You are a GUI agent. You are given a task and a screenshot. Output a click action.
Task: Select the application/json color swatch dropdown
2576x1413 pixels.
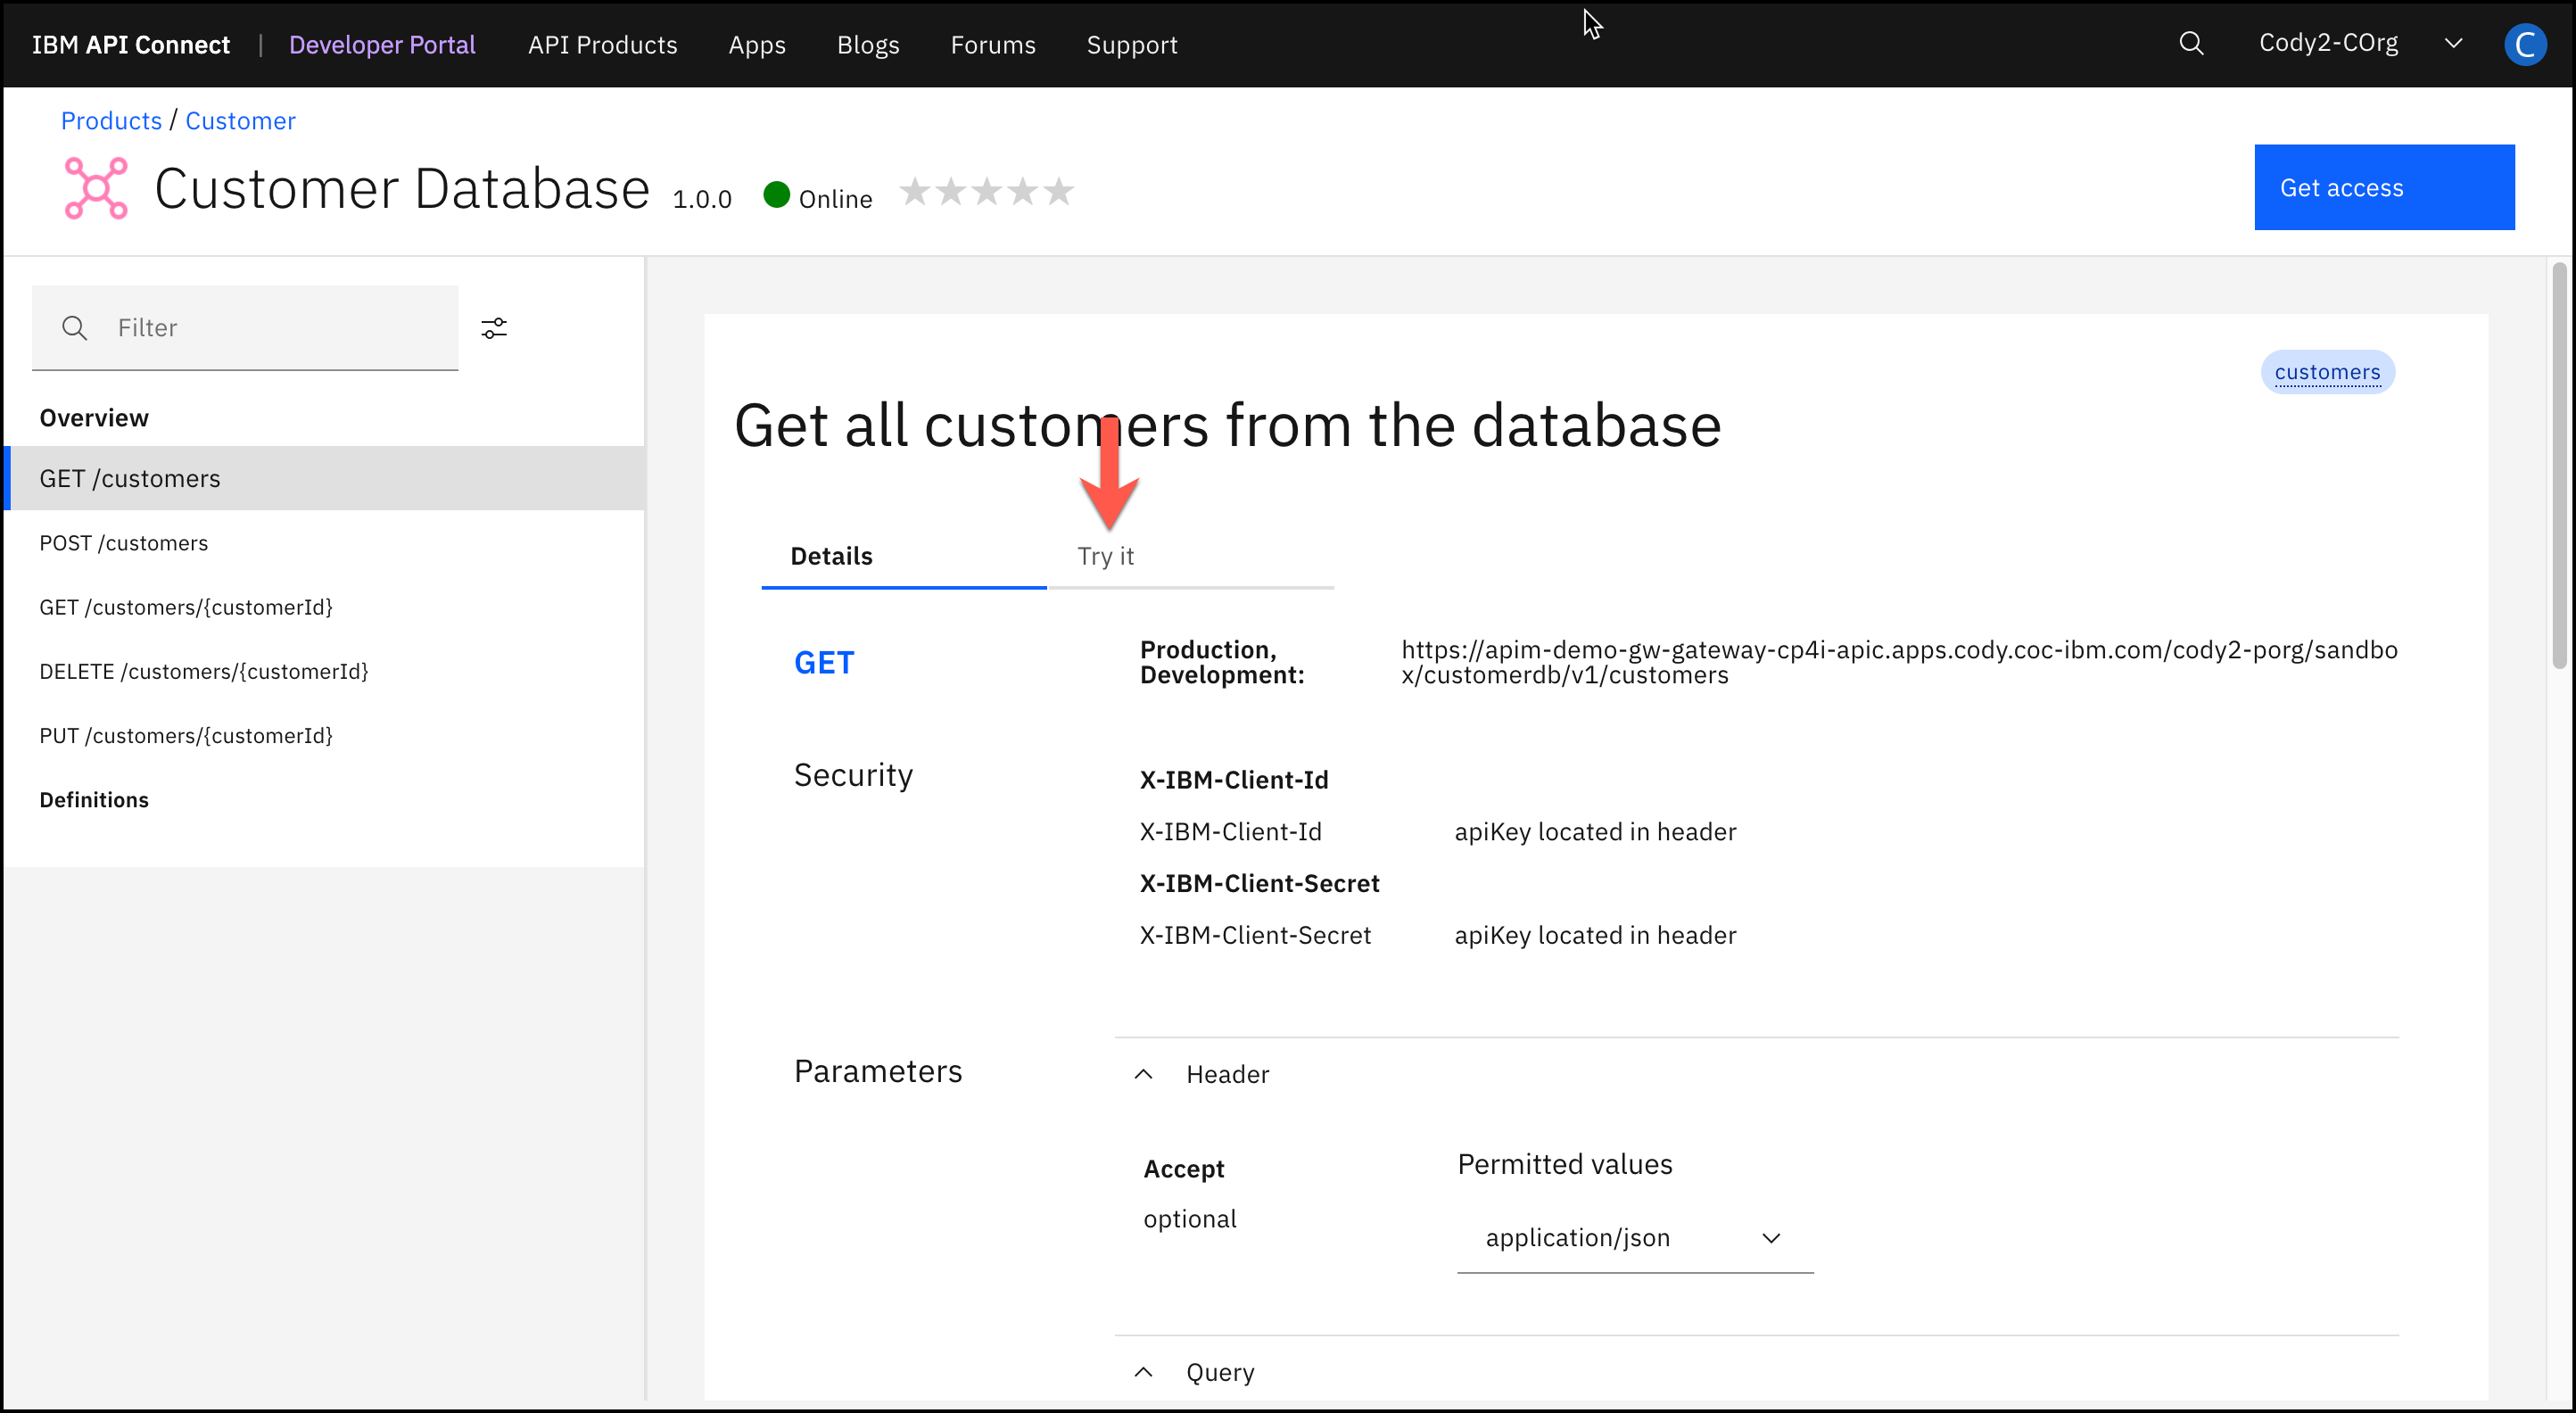pos(1631,1237)
